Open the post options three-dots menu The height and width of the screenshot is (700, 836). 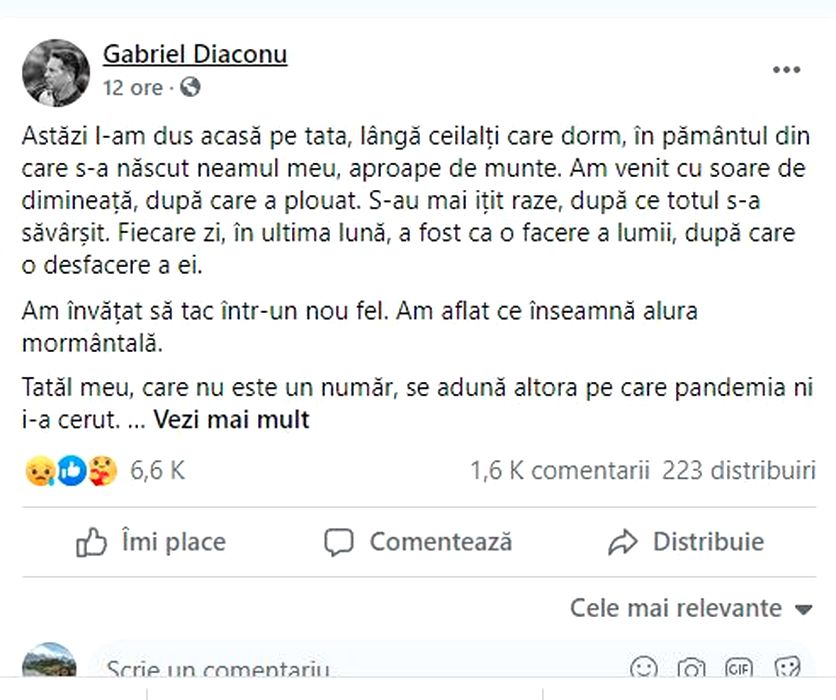click(786, 70)
